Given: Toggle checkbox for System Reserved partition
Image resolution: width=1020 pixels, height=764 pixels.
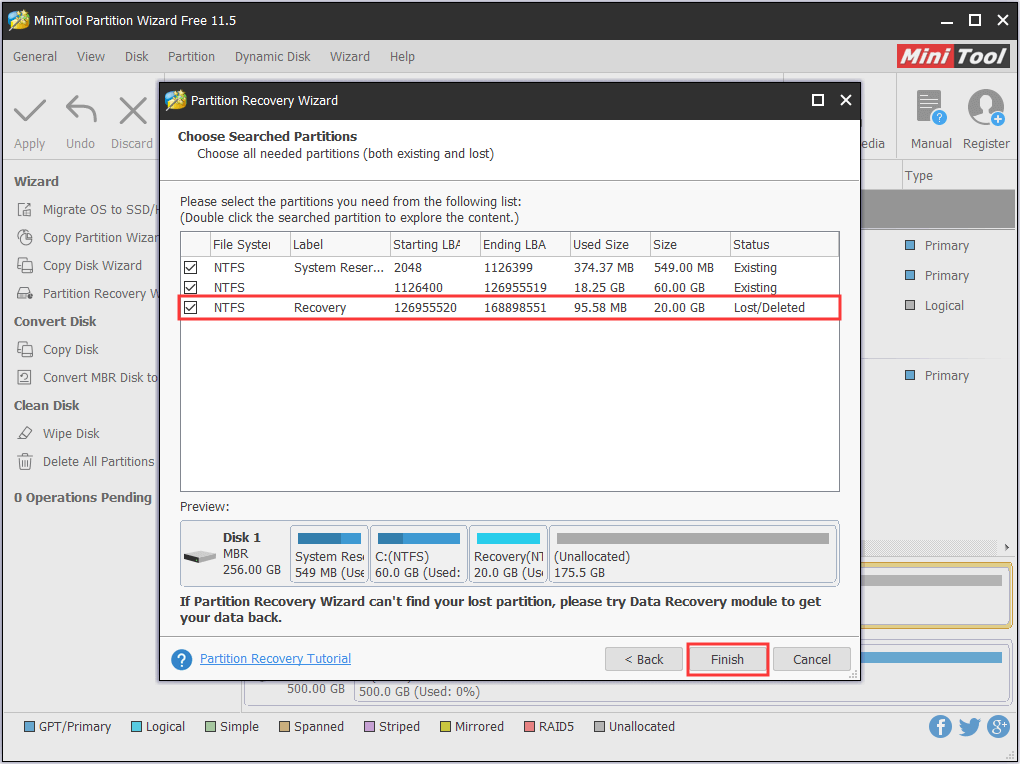Looking at the screenshot, I should 191,267.
